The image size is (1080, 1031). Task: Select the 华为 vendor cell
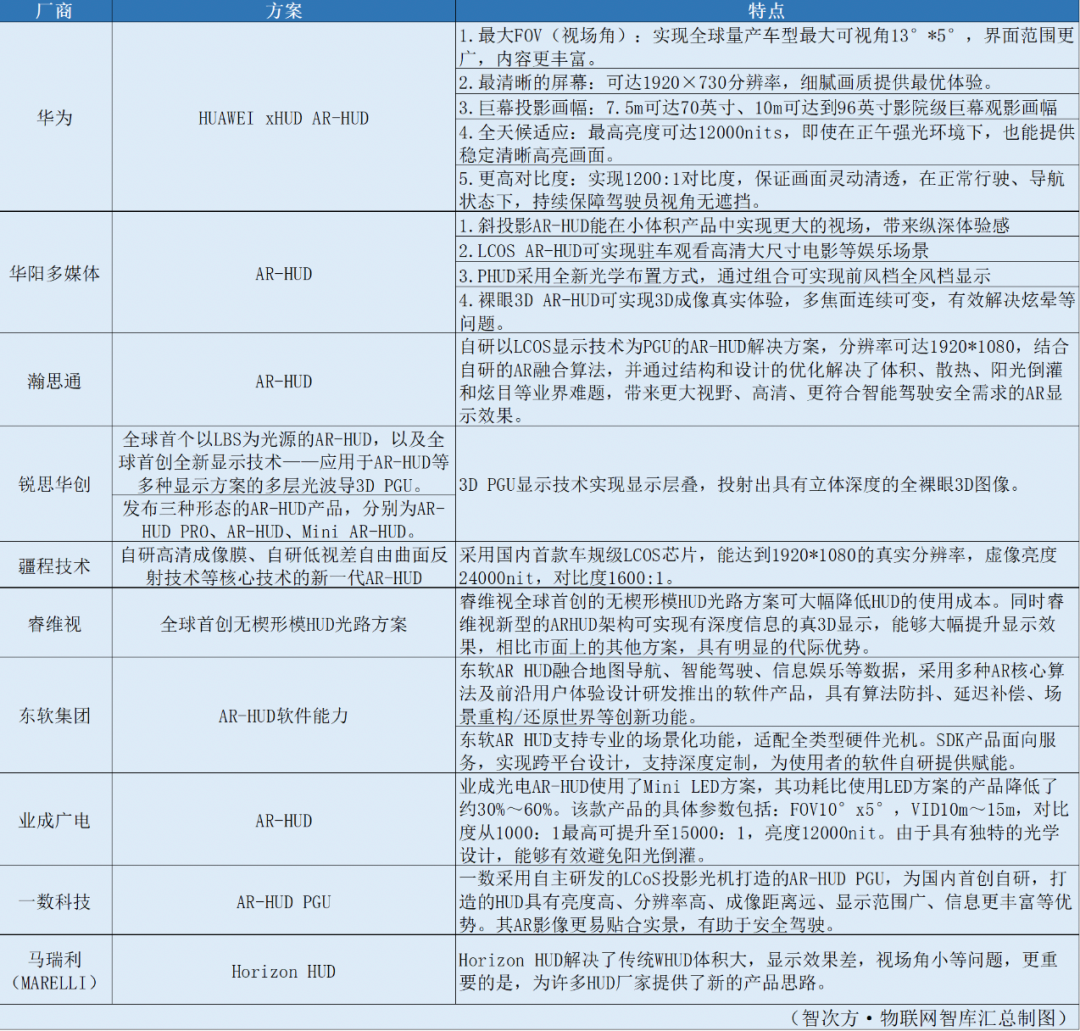point(56,117)
